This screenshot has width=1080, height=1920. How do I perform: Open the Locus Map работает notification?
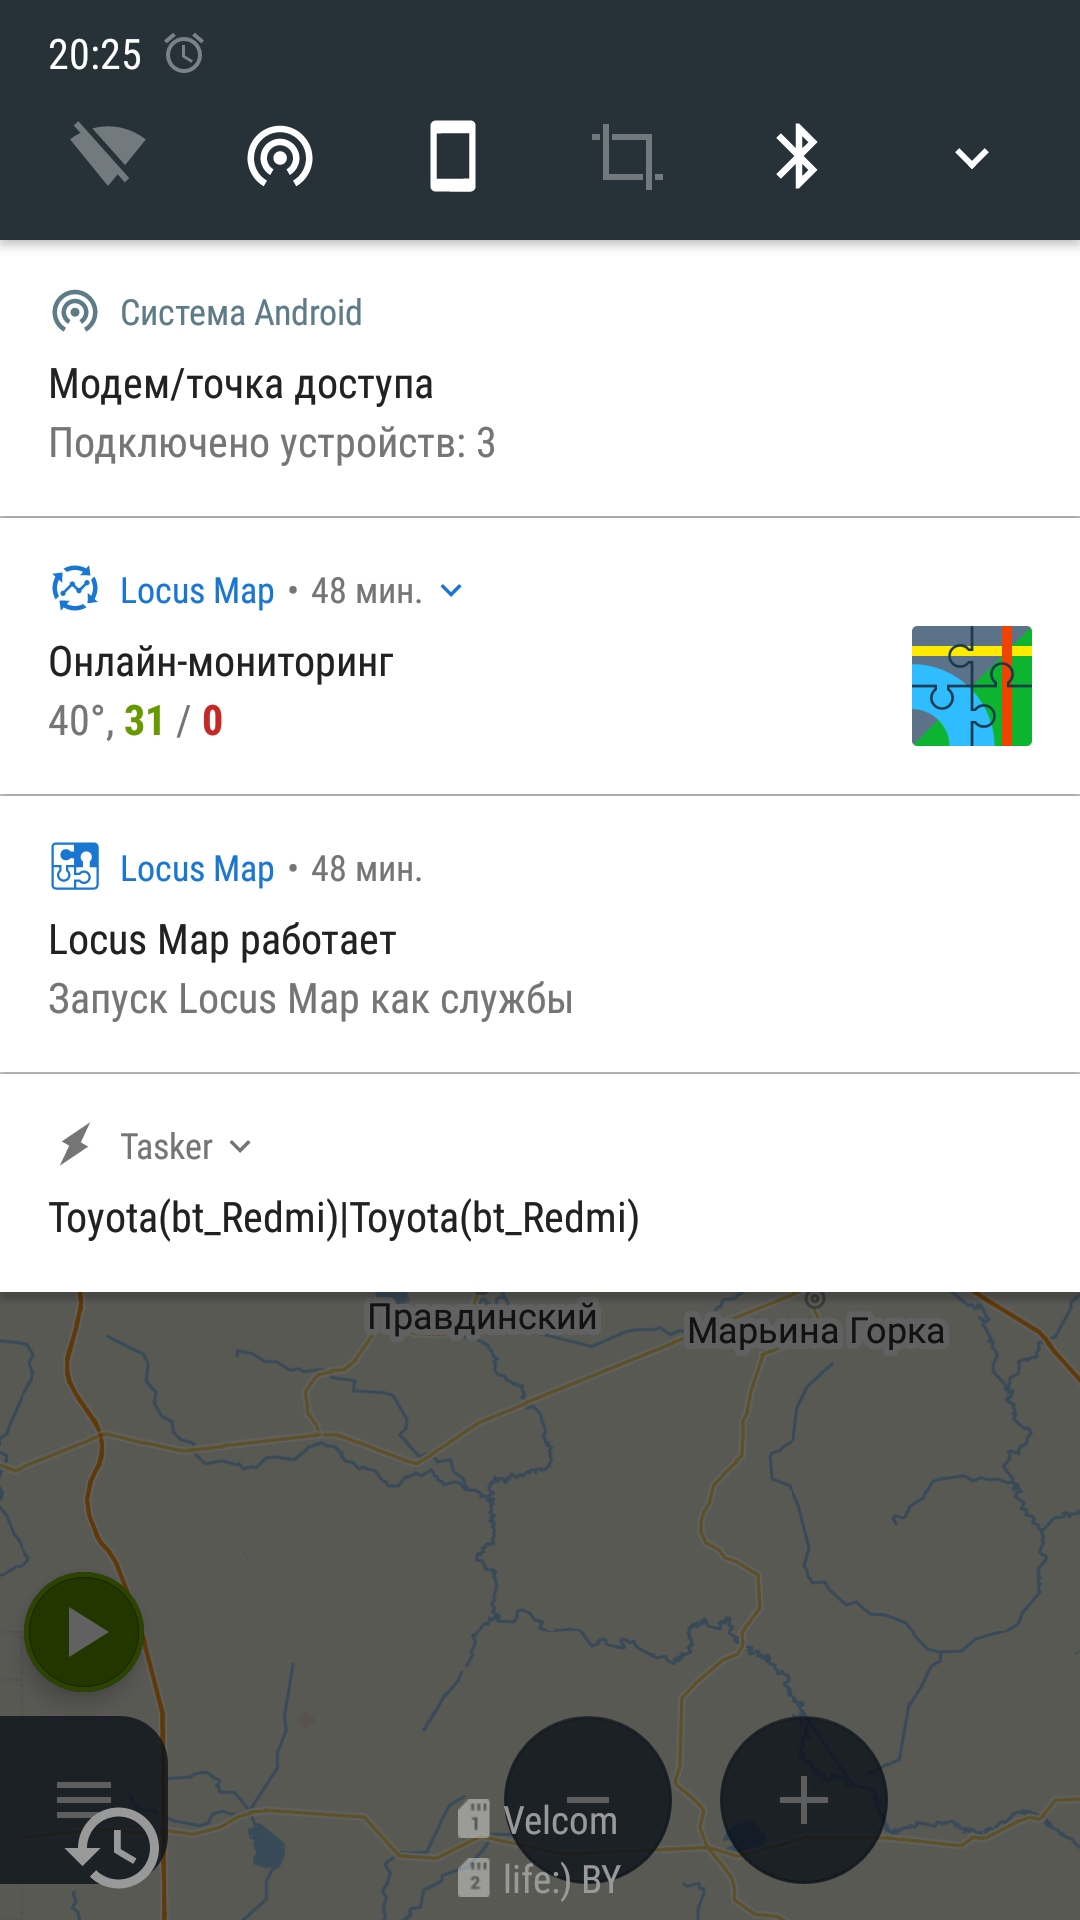(540, 935)
